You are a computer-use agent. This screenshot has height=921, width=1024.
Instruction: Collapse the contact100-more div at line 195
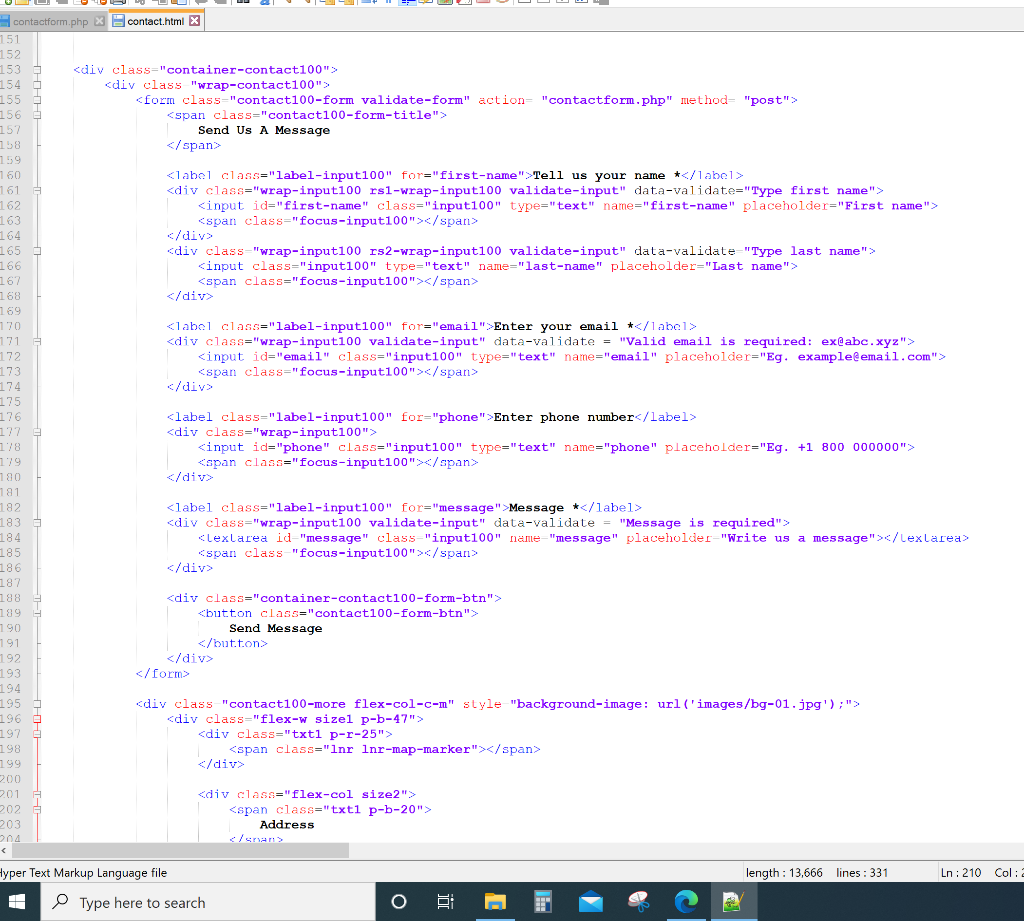[37, 704]
